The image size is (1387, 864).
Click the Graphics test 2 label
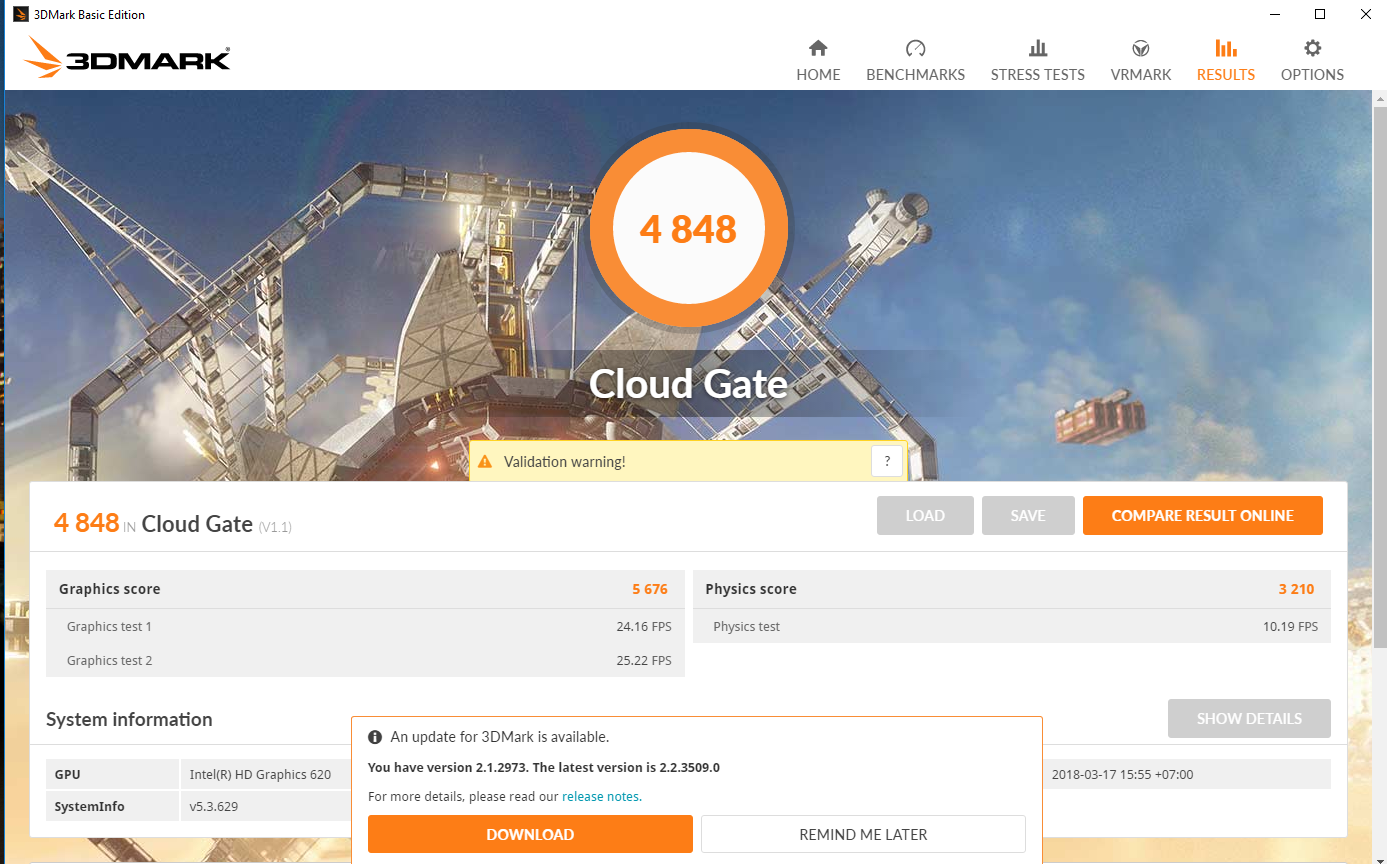(109, 661)
